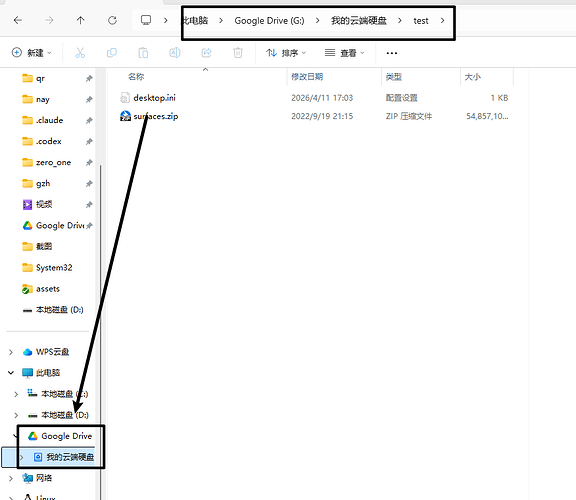Image resolution: width=576 pixels, height=500 pixels.
Task: Open the qr pinned folder
Action: 40,78
